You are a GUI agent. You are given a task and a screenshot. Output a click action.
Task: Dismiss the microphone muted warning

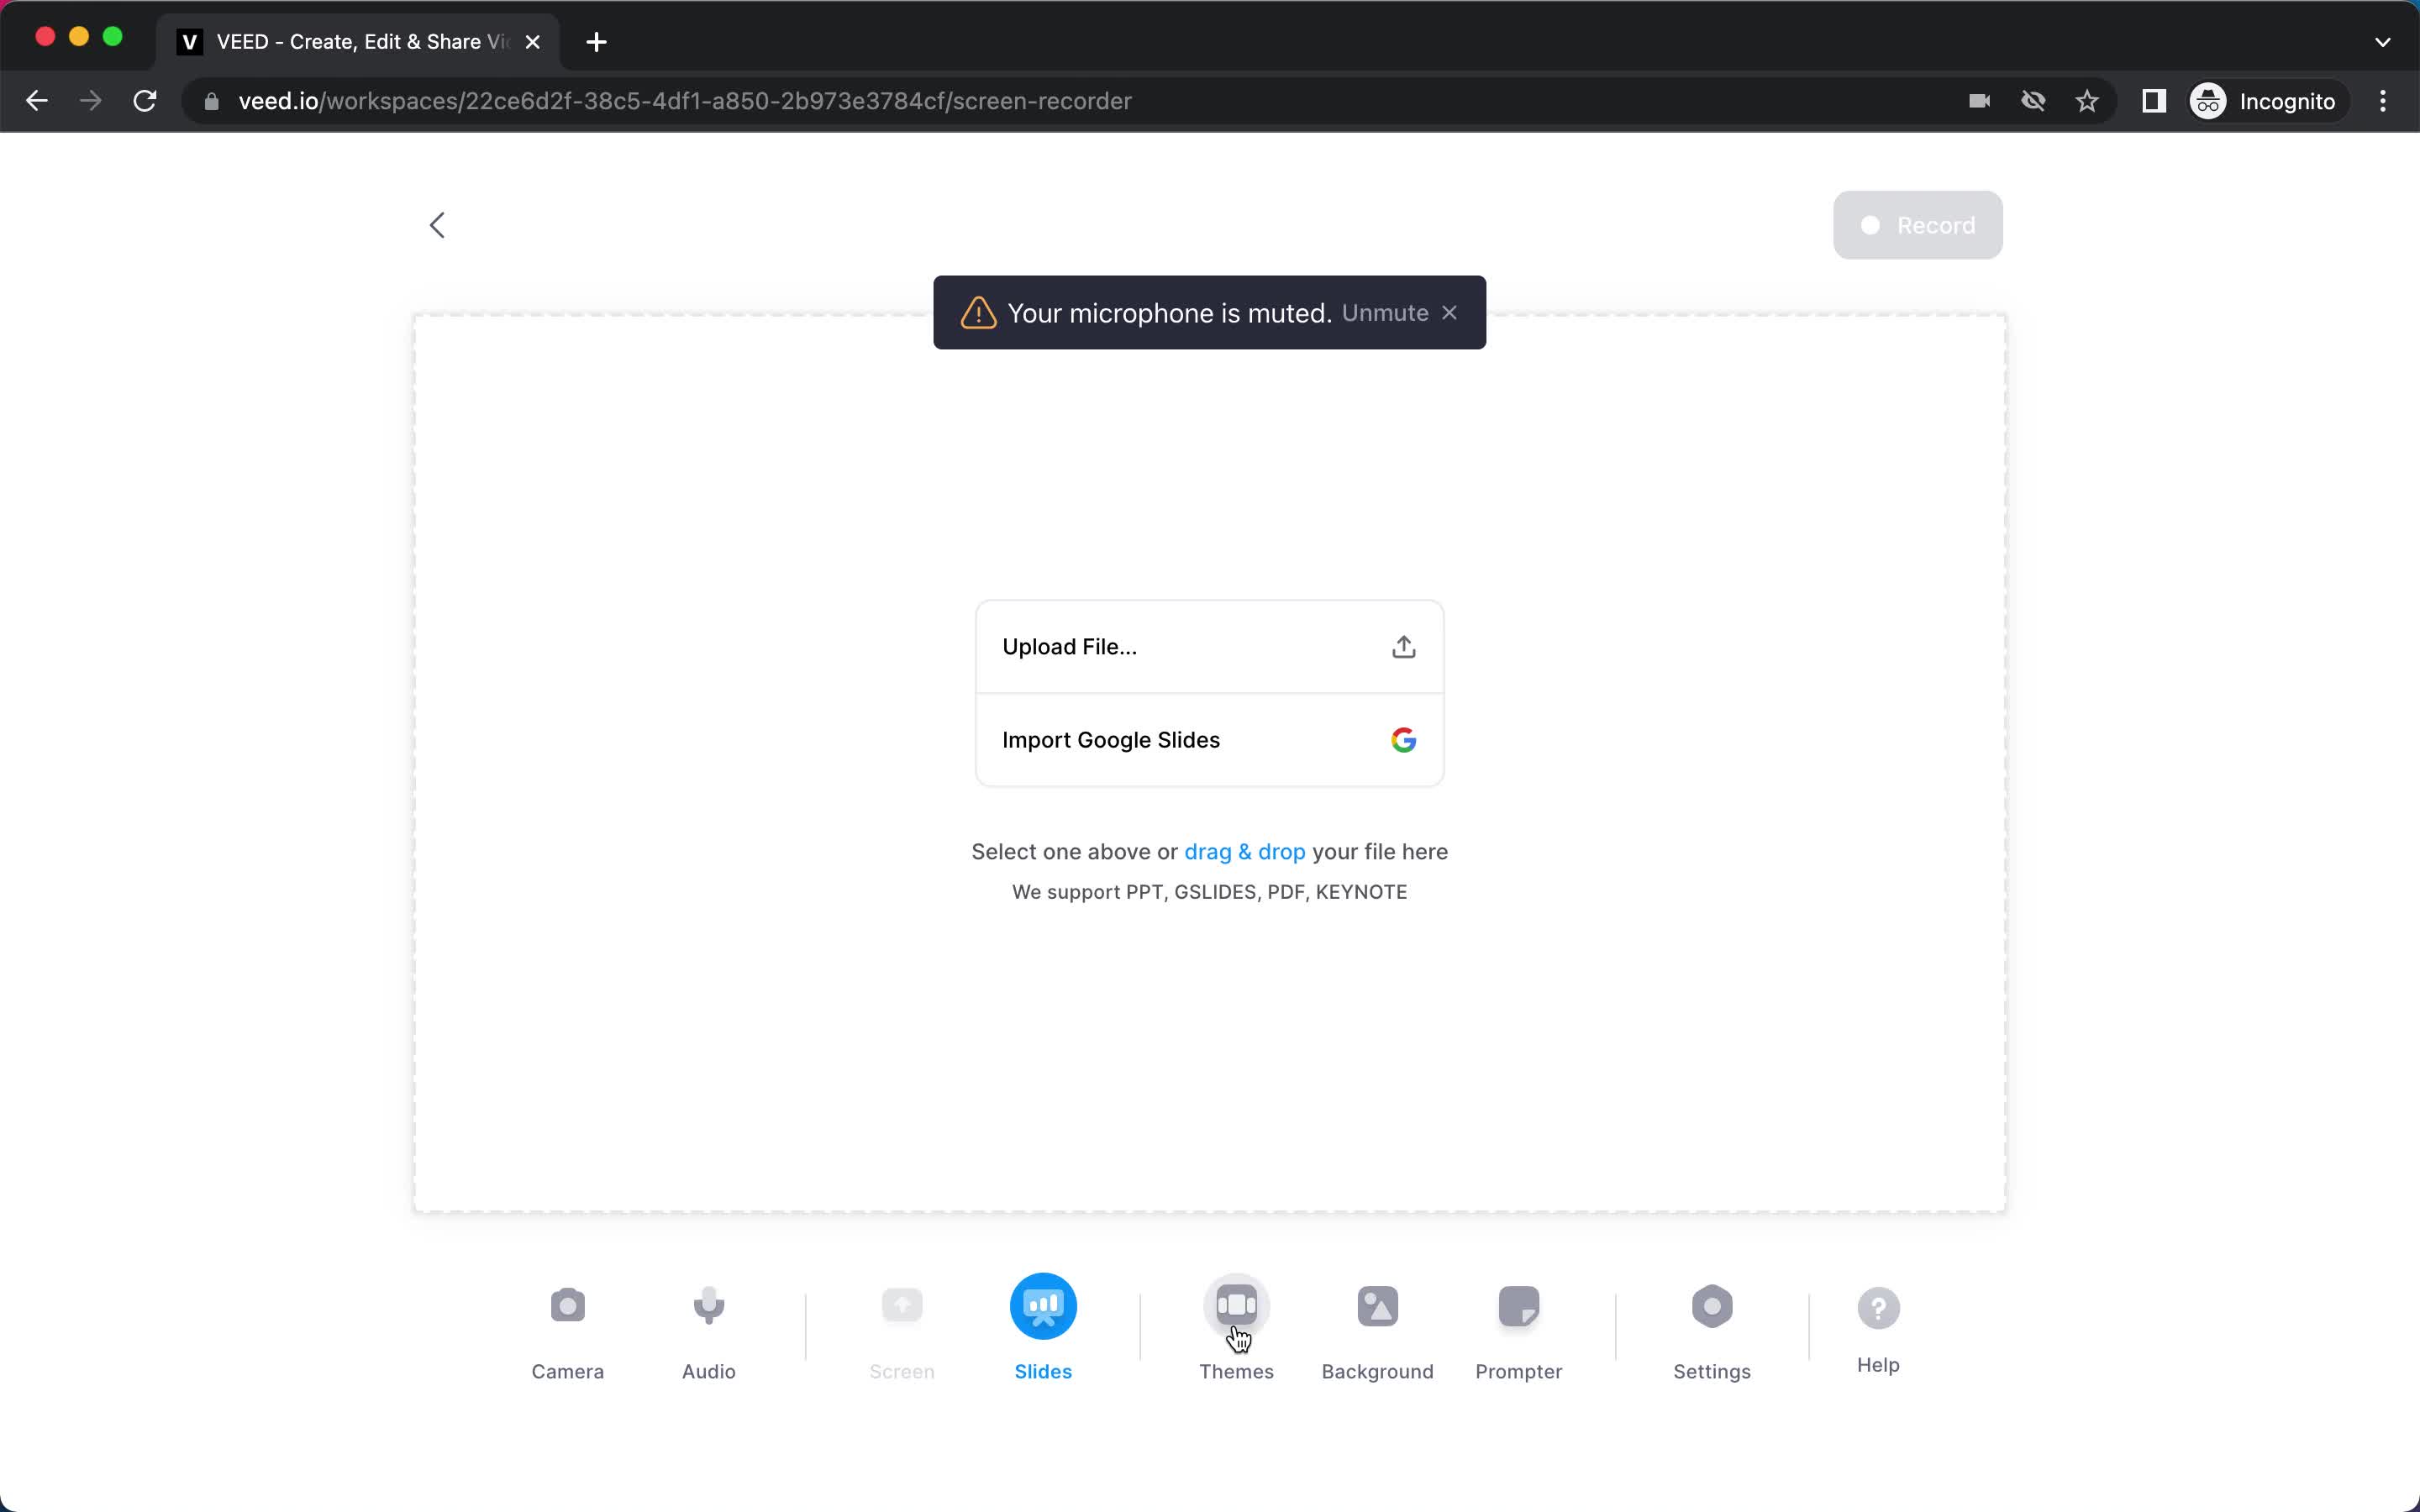coord(1449,312)
